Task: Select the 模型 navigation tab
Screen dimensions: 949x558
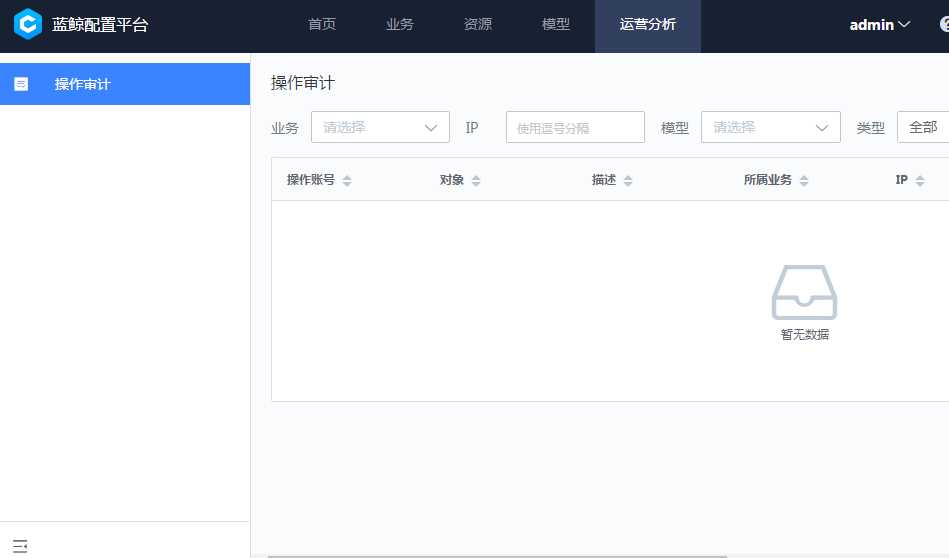Action: [556, 25]
